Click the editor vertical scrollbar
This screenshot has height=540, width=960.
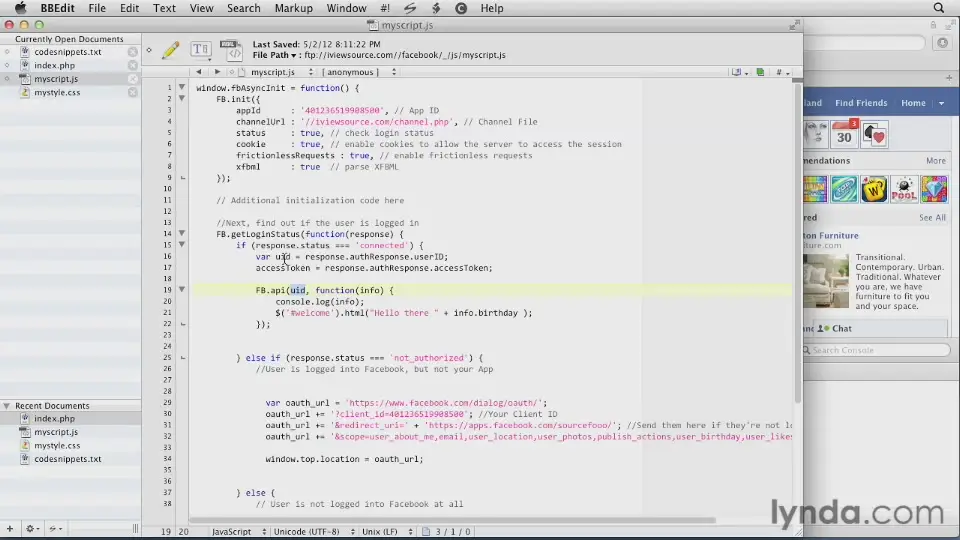coord(797,244)
